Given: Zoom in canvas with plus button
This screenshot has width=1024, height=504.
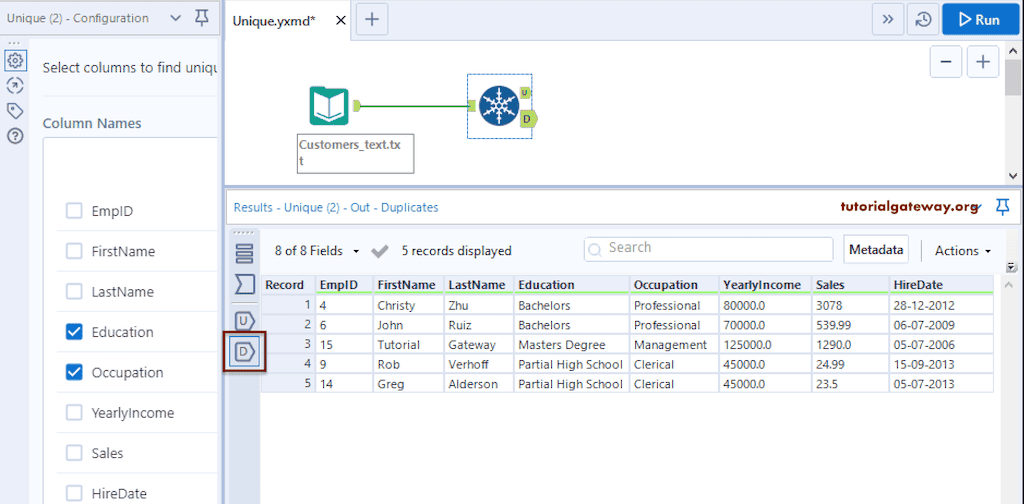Looking at the screenshot, I should [x=983, y=63].
